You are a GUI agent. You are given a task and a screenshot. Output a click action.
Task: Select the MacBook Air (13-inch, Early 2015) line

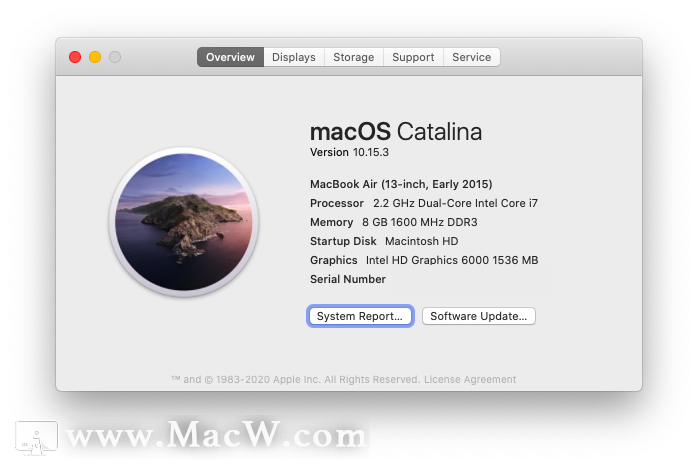401,184
